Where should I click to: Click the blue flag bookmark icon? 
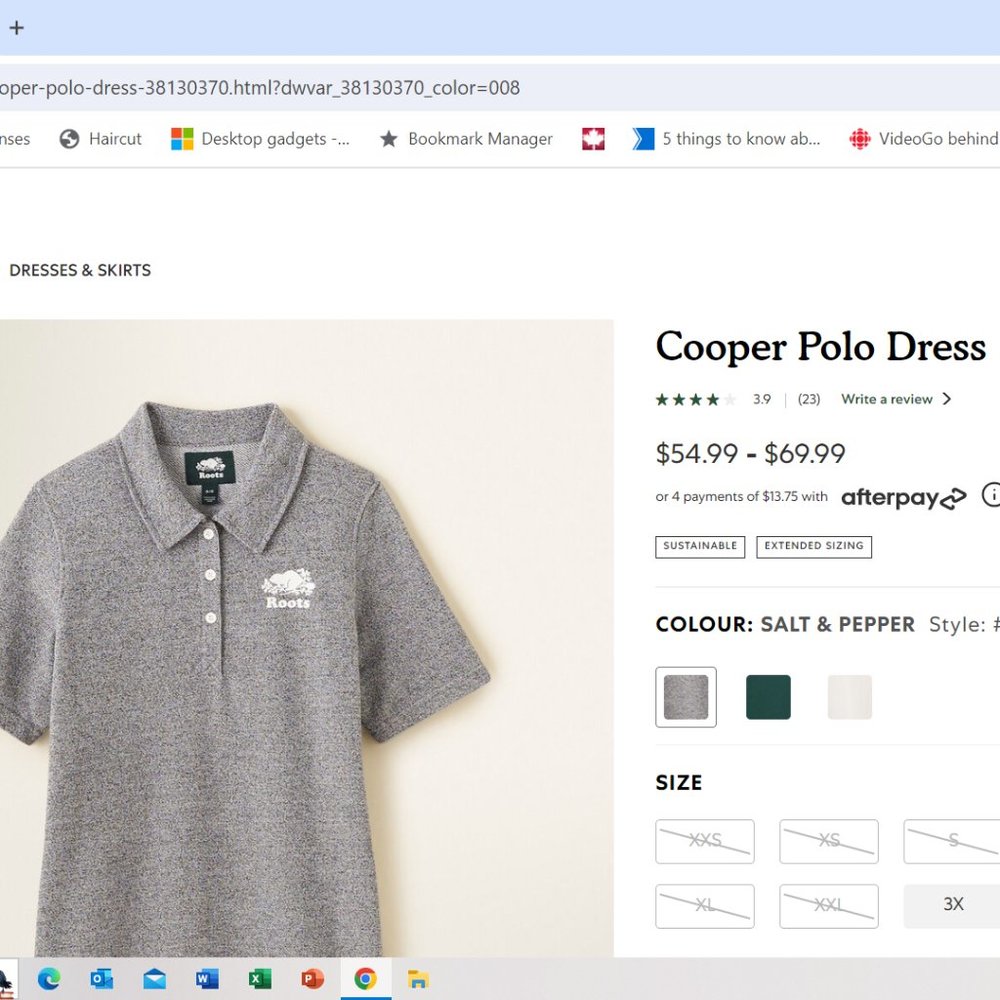click(643, 139)
